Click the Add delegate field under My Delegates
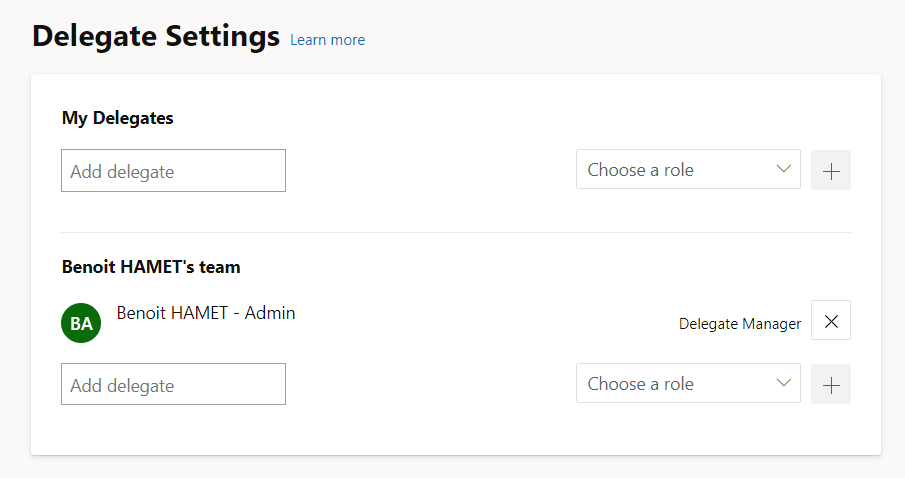The height and width of the screenshot is (478, 905). click(173, 171)
